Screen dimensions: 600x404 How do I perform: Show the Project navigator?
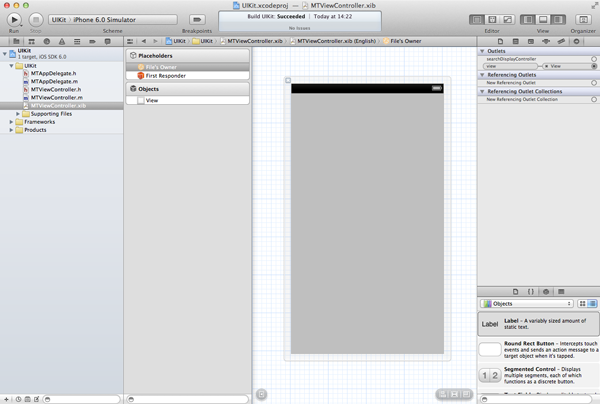coord(16,41)
